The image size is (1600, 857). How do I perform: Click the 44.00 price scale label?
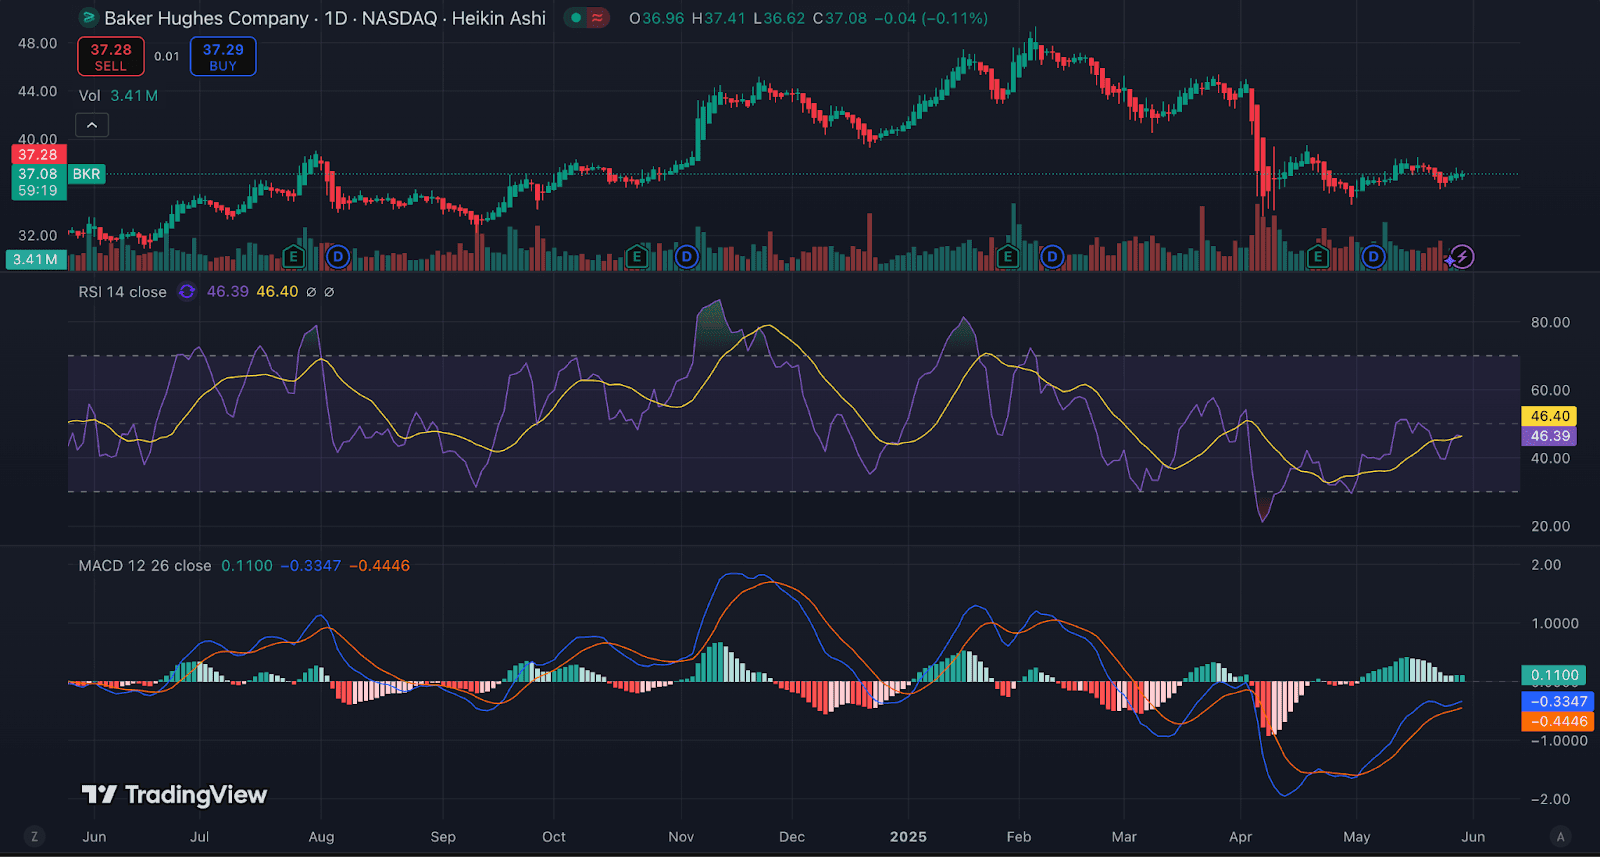click(x=38, y=92)
